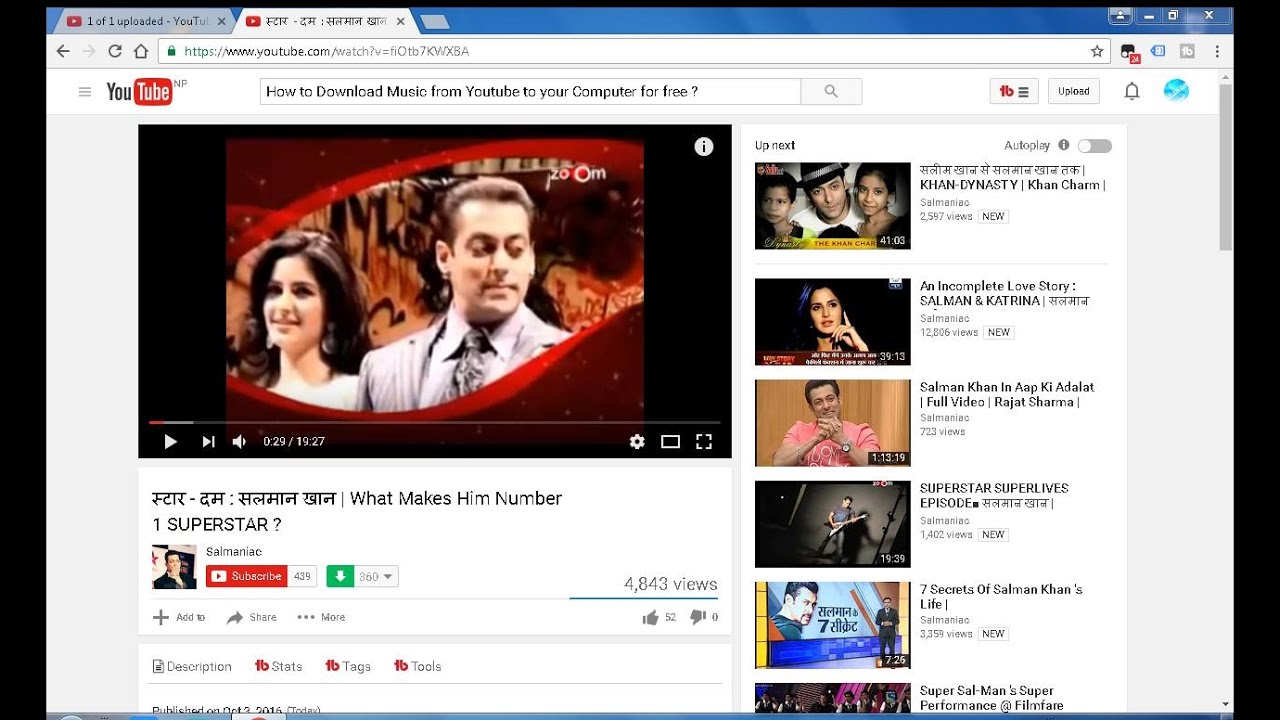Open An Incomplete Love Story thumbnail
This screenshot has height=720, width=1280.
(832, 322)
